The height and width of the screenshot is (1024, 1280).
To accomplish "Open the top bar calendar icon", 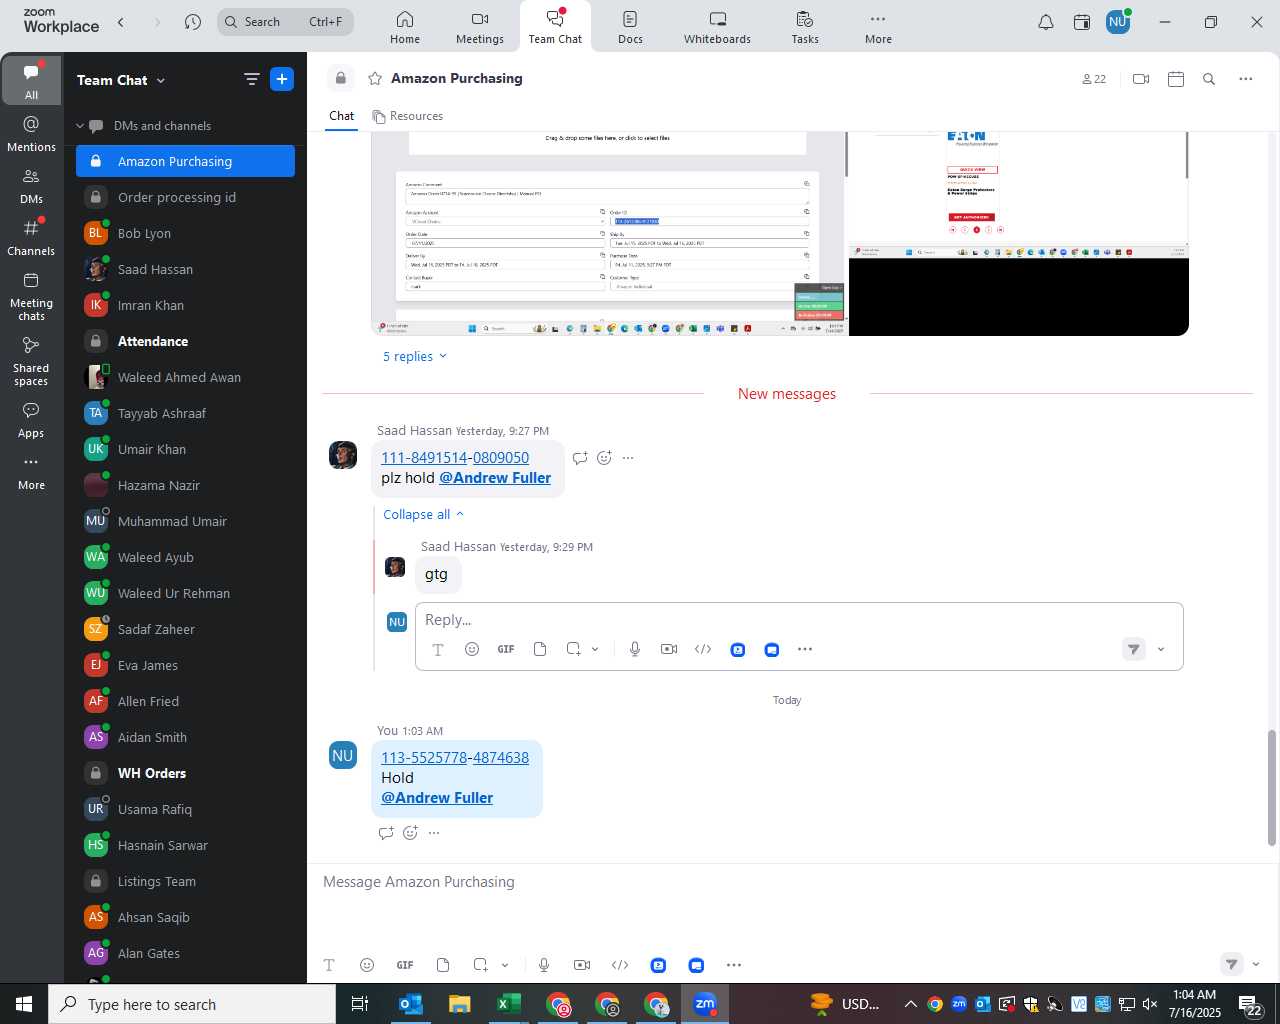I will 1082,22.
